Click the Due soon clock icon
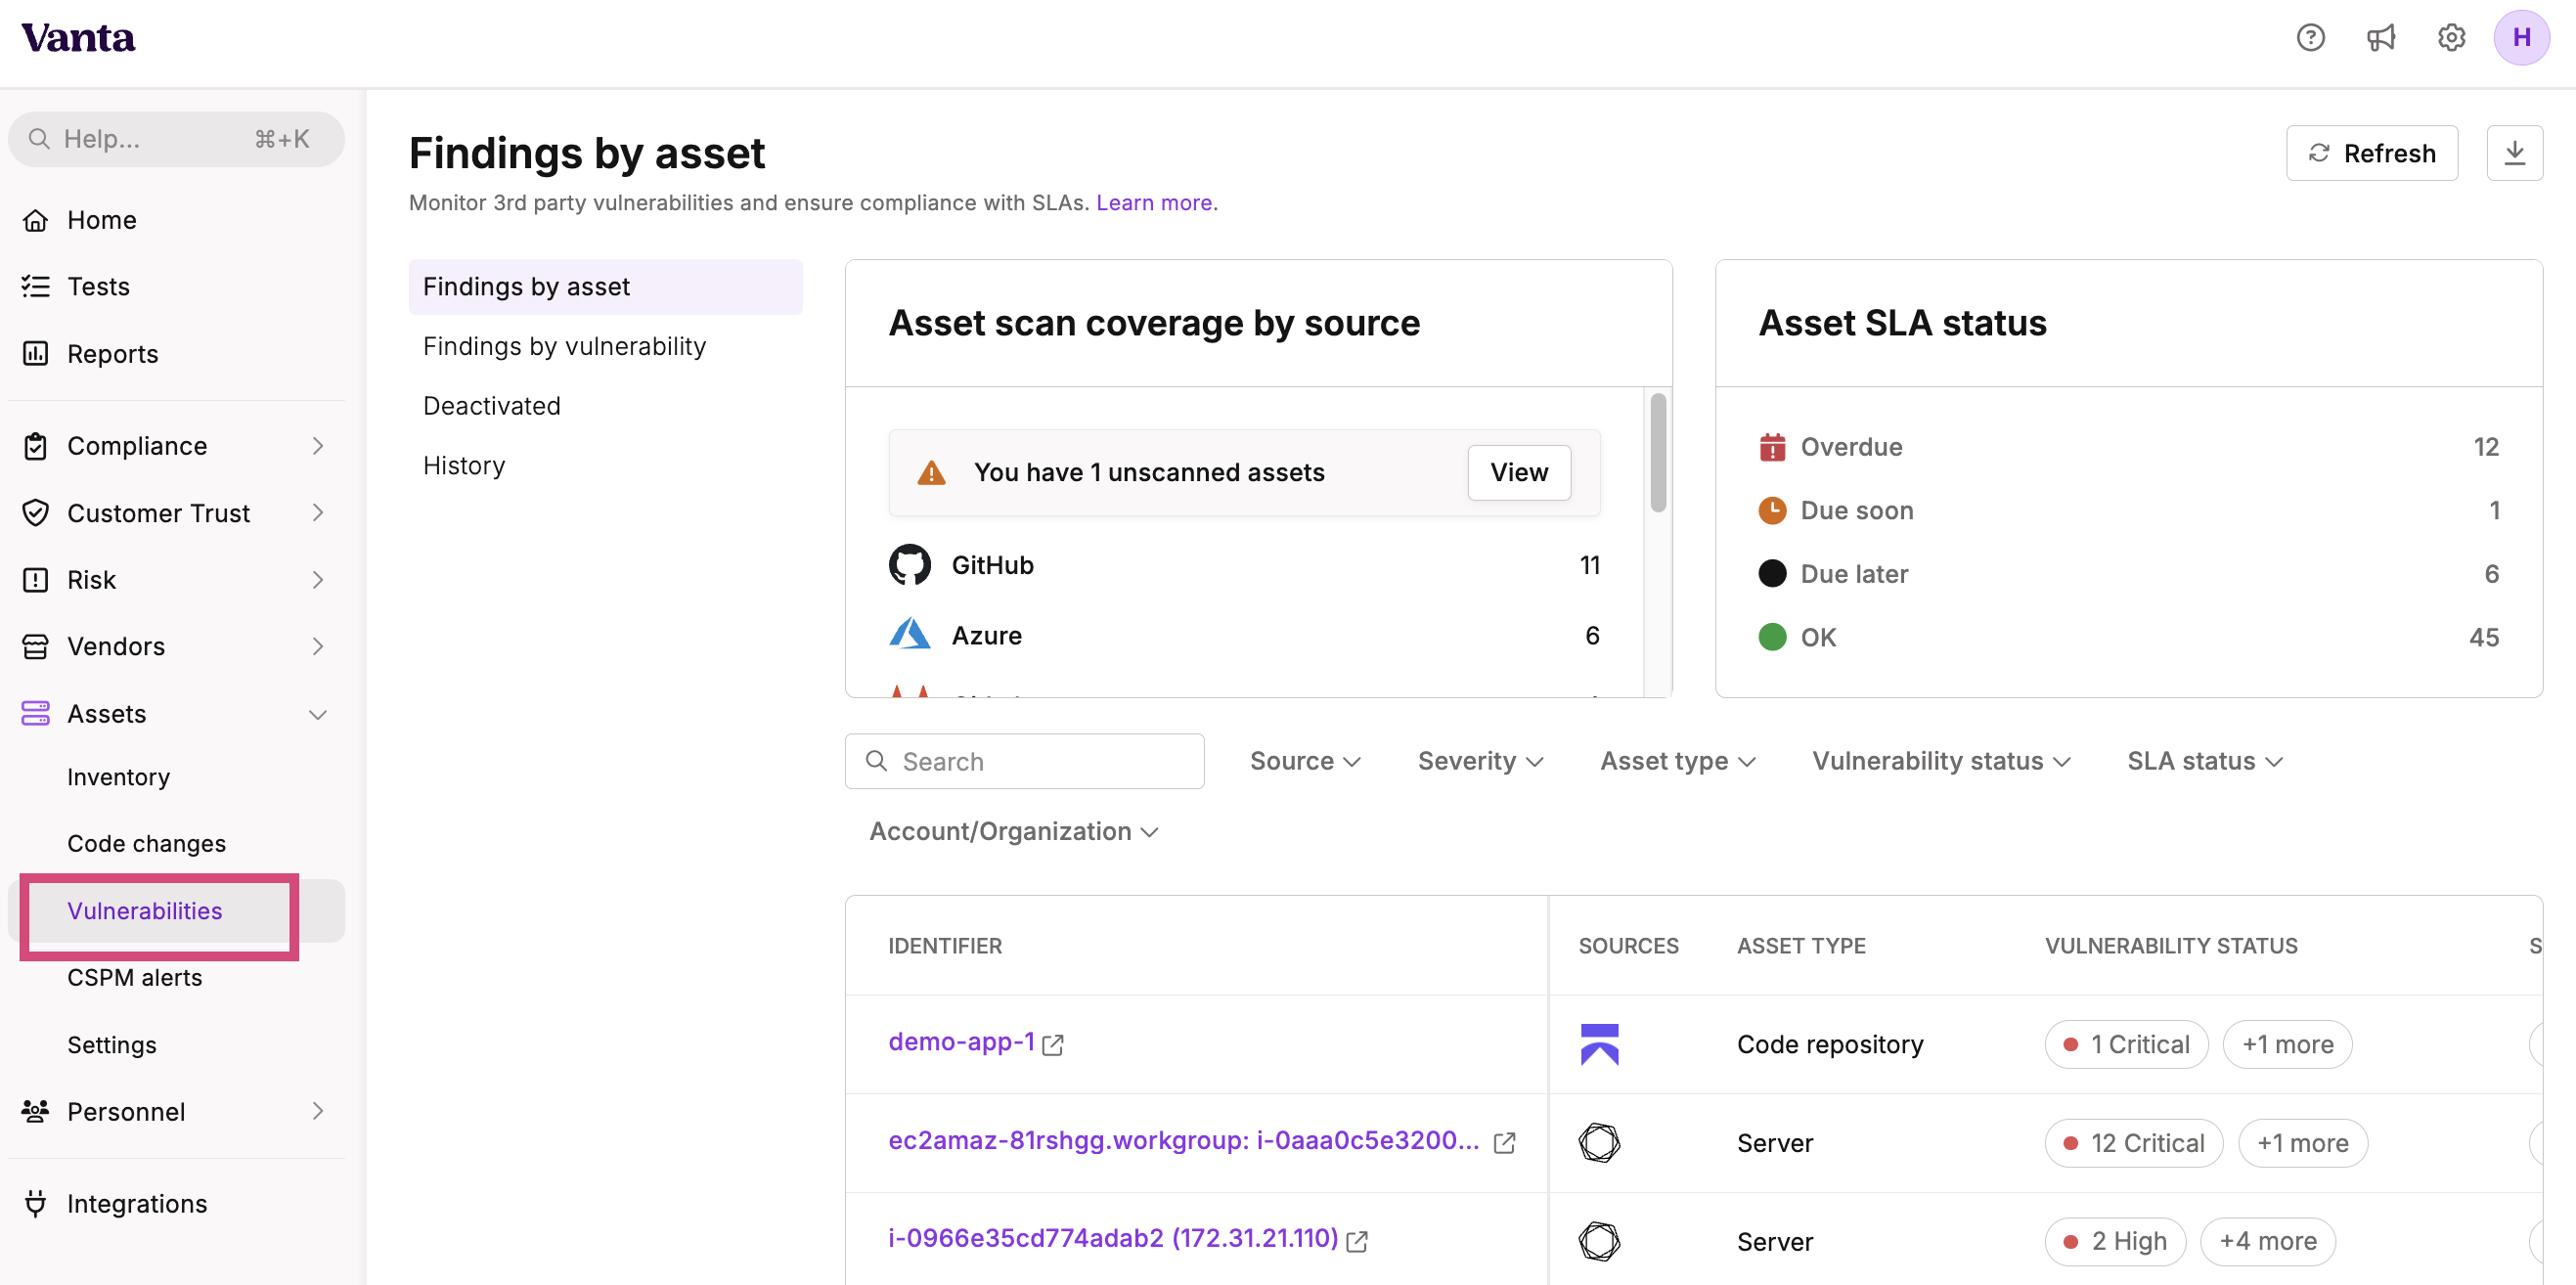The width and height of the screenshot is (2576, 1285). [x=1772, y=511]
